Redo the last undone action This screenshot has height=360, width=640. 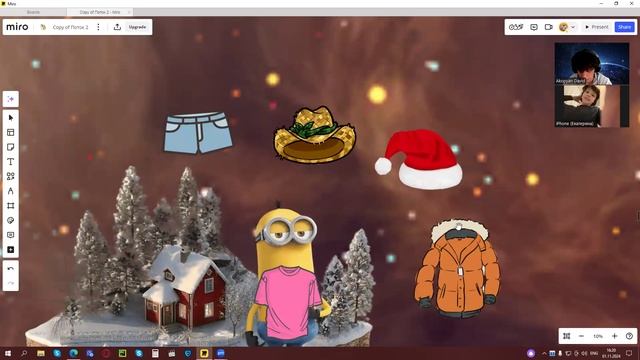[x=11, y=283]
